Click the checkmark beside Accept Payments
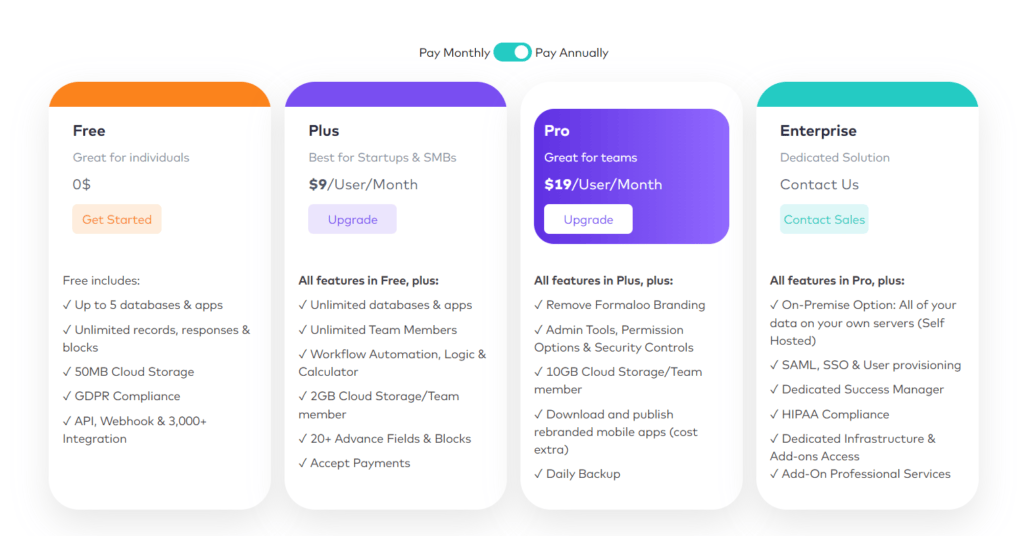The image size is (1024, 536). coord(303,463)
